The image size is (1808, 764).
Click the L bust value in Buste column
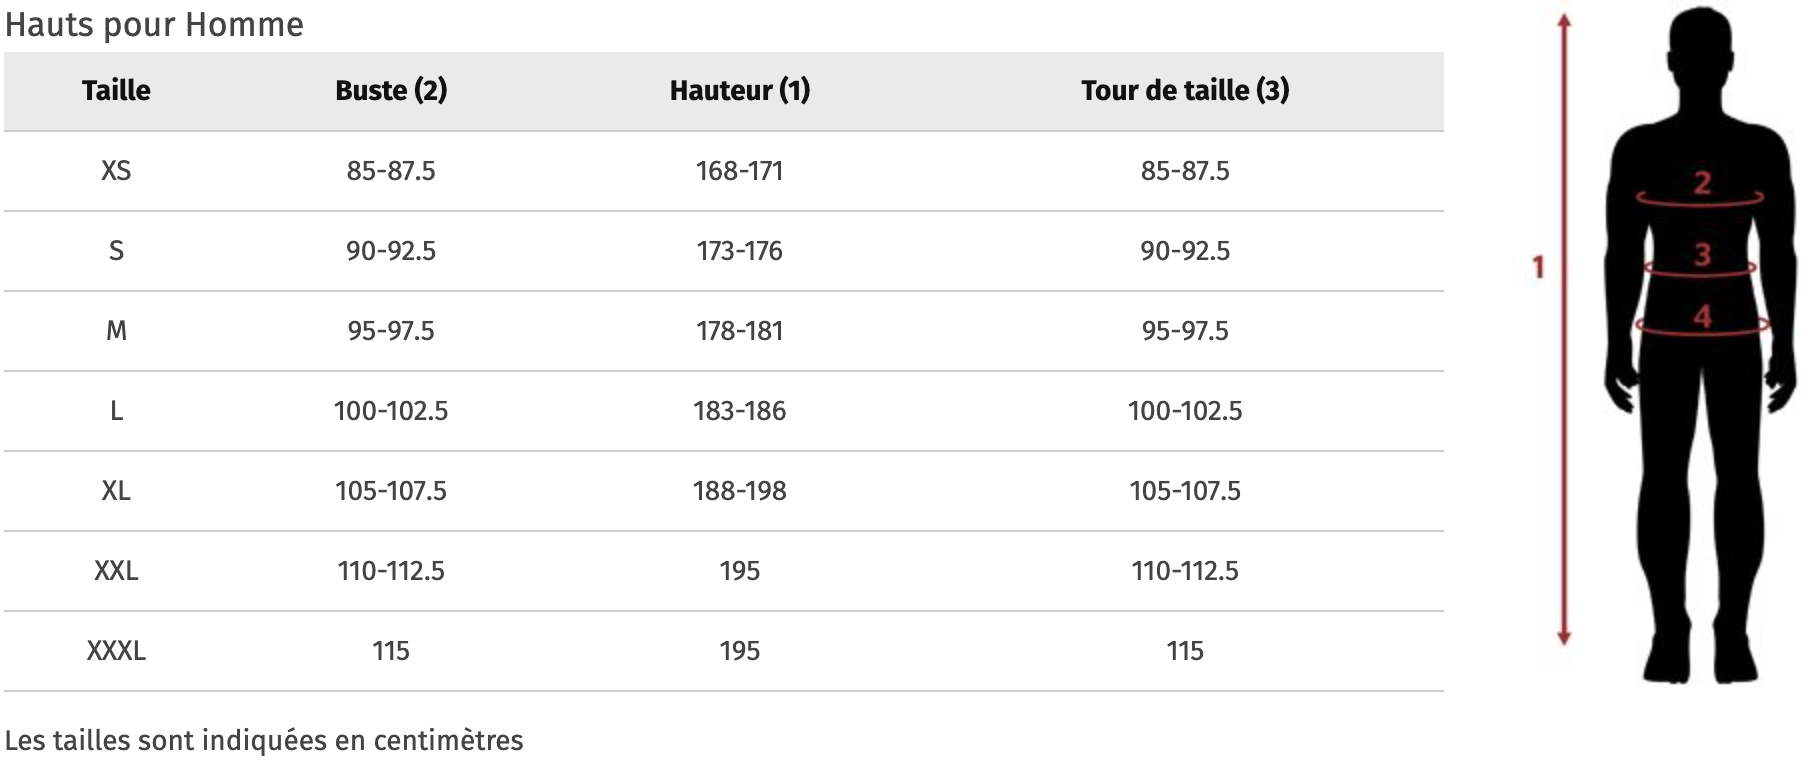[391, 411]
